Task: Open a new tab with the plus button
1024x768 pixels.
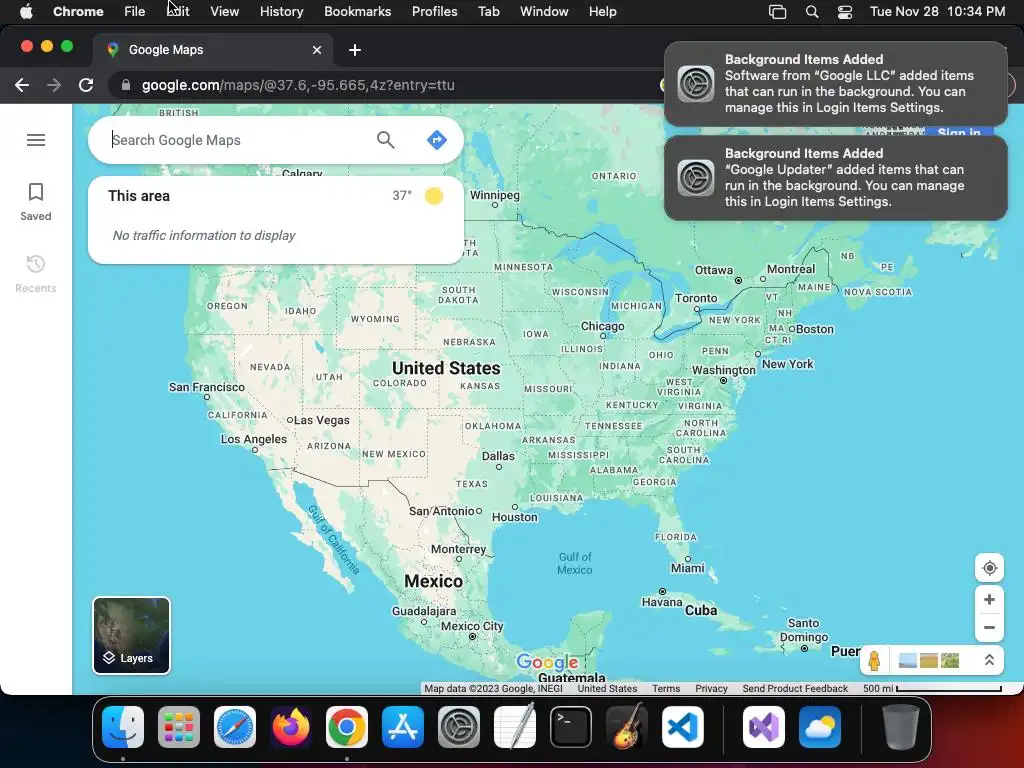Action: (x=355, y=50)
